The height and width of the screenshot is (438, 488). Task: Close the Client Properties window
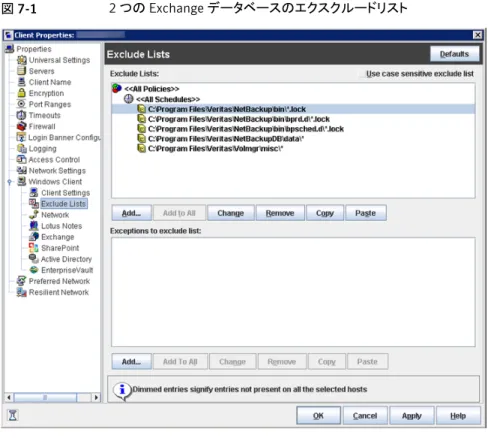pyautogui.click(x=478, y=35)
